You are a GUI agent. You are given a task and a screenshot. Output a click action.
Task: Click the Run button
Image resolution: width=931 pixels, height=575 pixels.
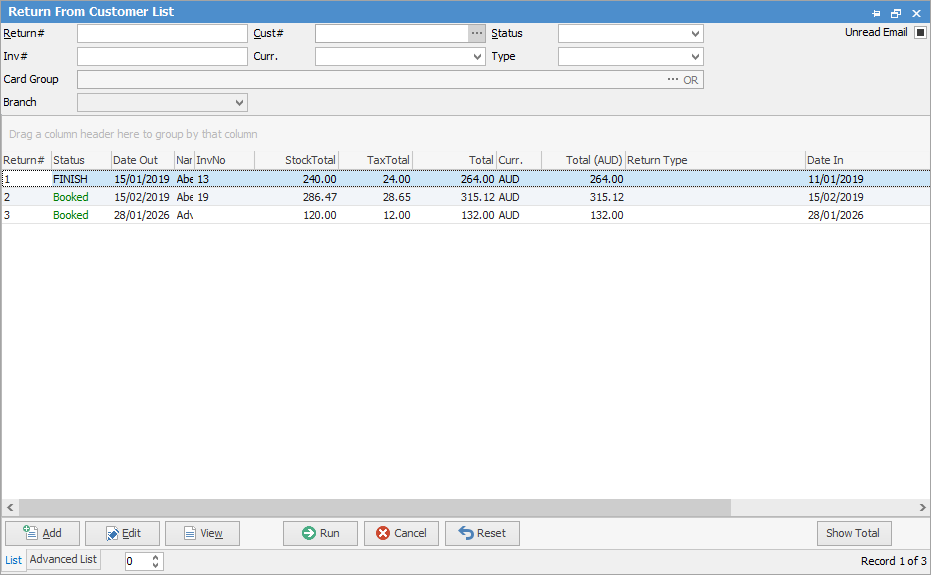[321, 533]
